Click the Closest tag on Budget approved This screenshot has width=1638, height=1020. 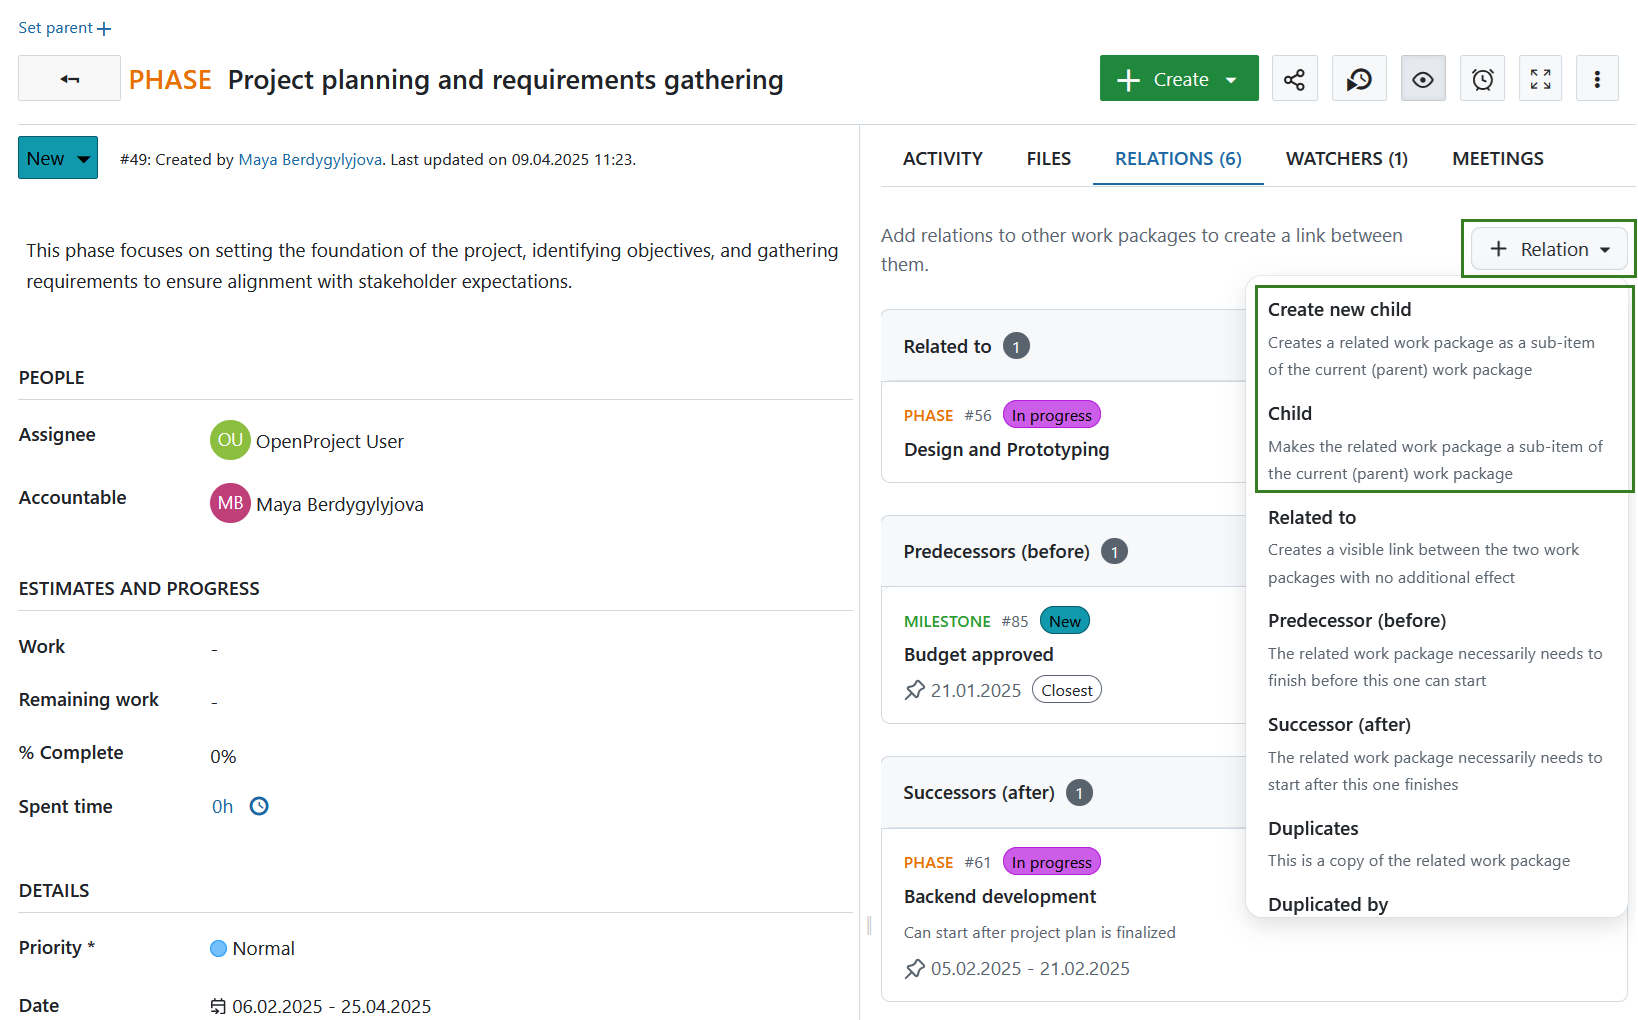[1066, 690]
